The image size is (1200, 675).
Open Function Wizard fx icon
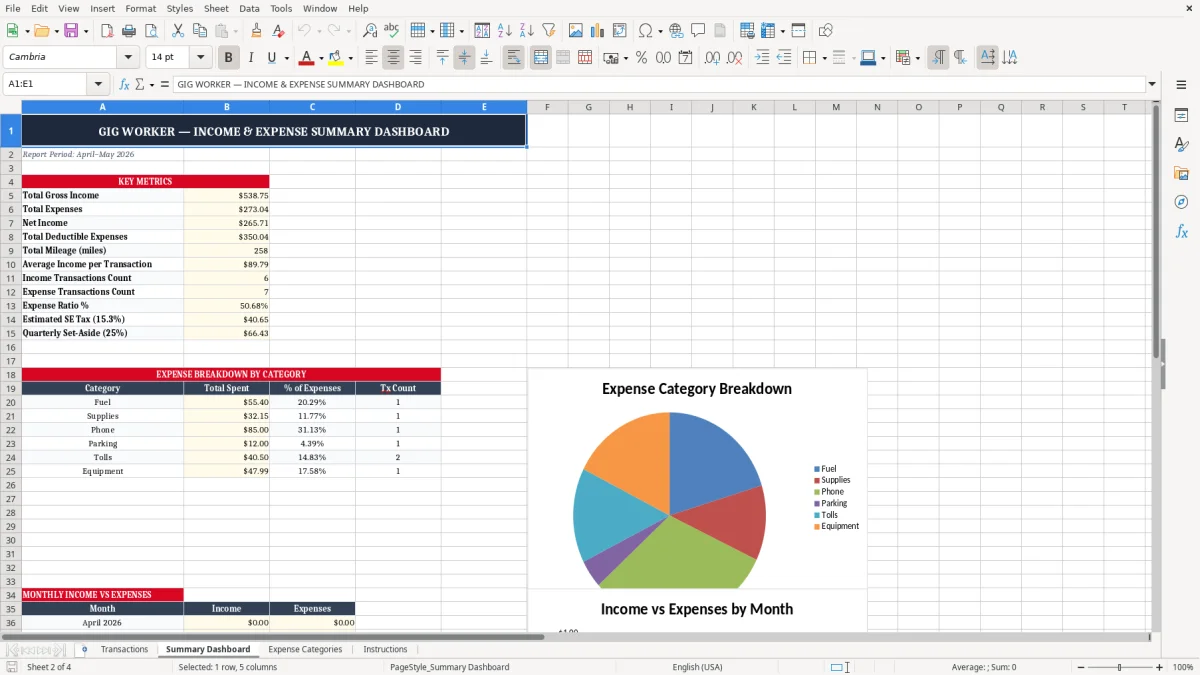tap(124, 84)
